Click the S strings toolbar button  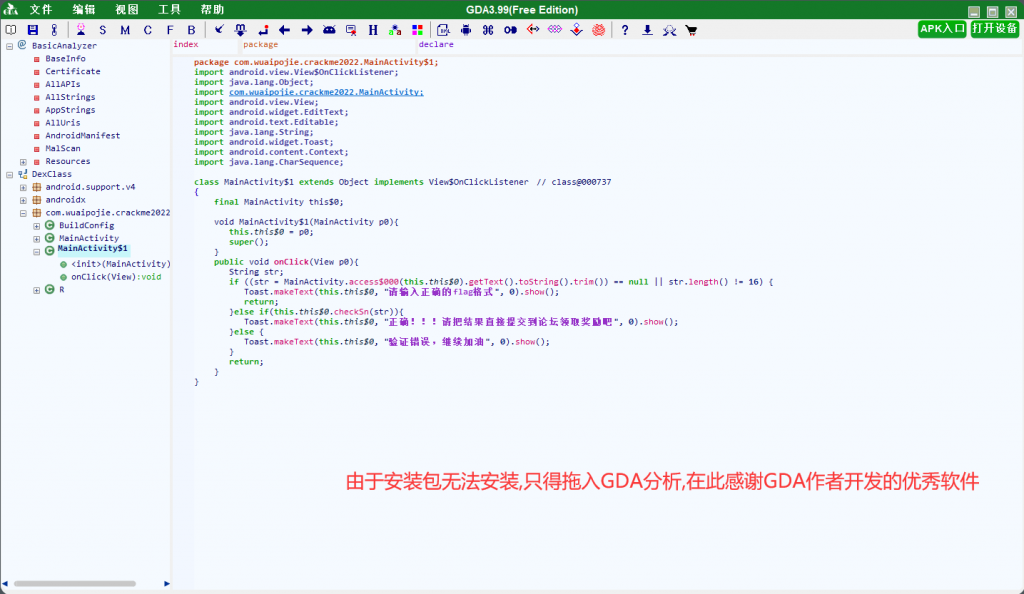point(103,30)
